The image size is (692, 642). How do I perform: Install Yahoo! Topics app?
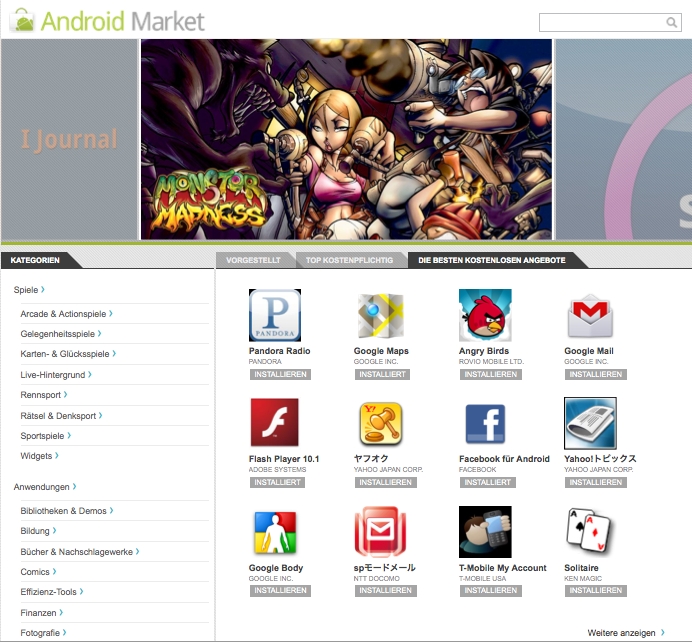[x=595, y=483]
